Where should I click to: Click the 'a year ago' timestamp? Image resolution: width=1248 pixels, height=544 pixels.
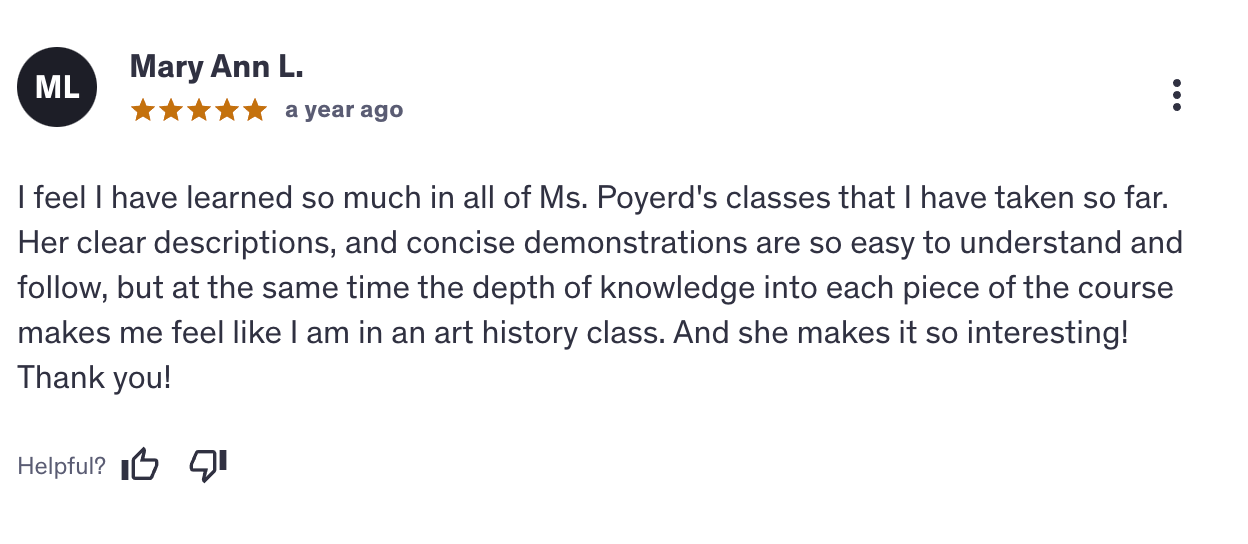tap(344, 110)
